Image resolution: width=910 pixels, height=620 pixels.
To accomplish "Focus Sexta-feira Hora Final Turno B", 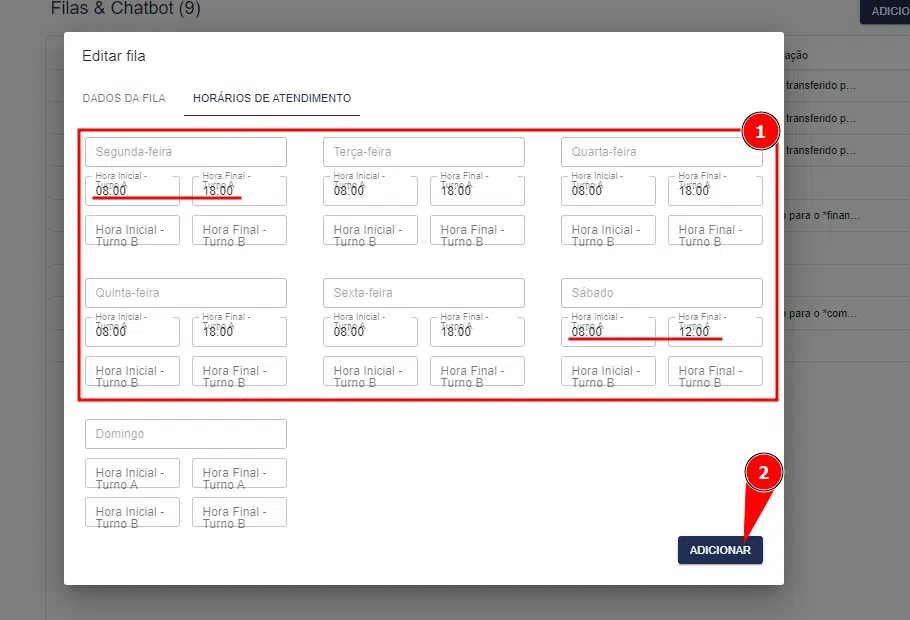I will pos(477,371).
